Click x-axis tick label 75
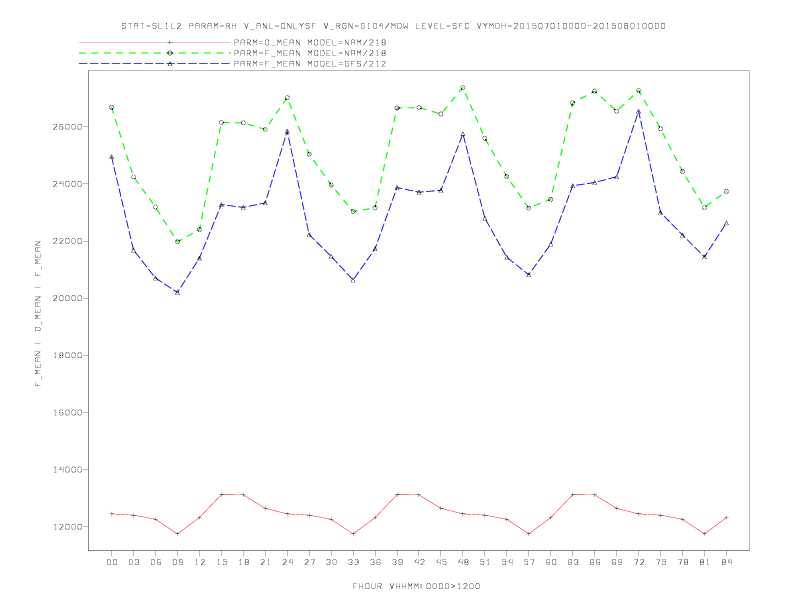The image size is (792, 612). point(661,562)
